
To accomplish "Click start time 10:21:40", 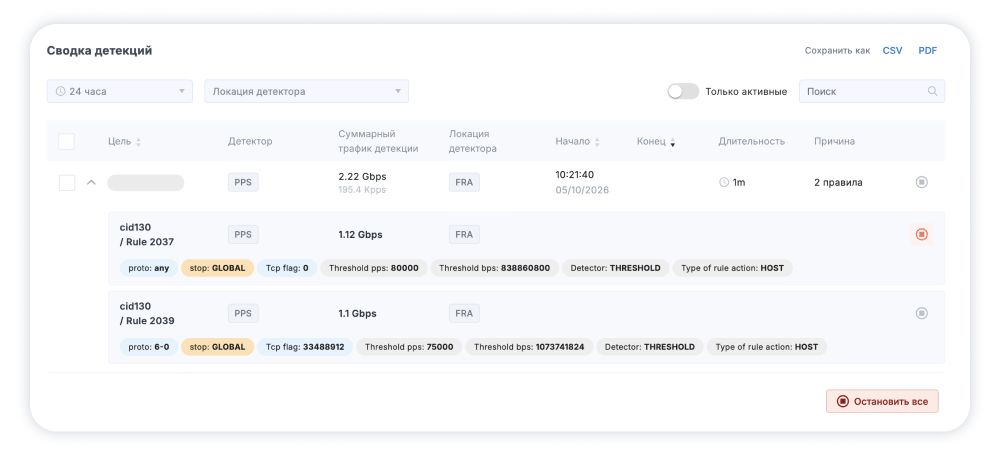I will click(575, 175).
